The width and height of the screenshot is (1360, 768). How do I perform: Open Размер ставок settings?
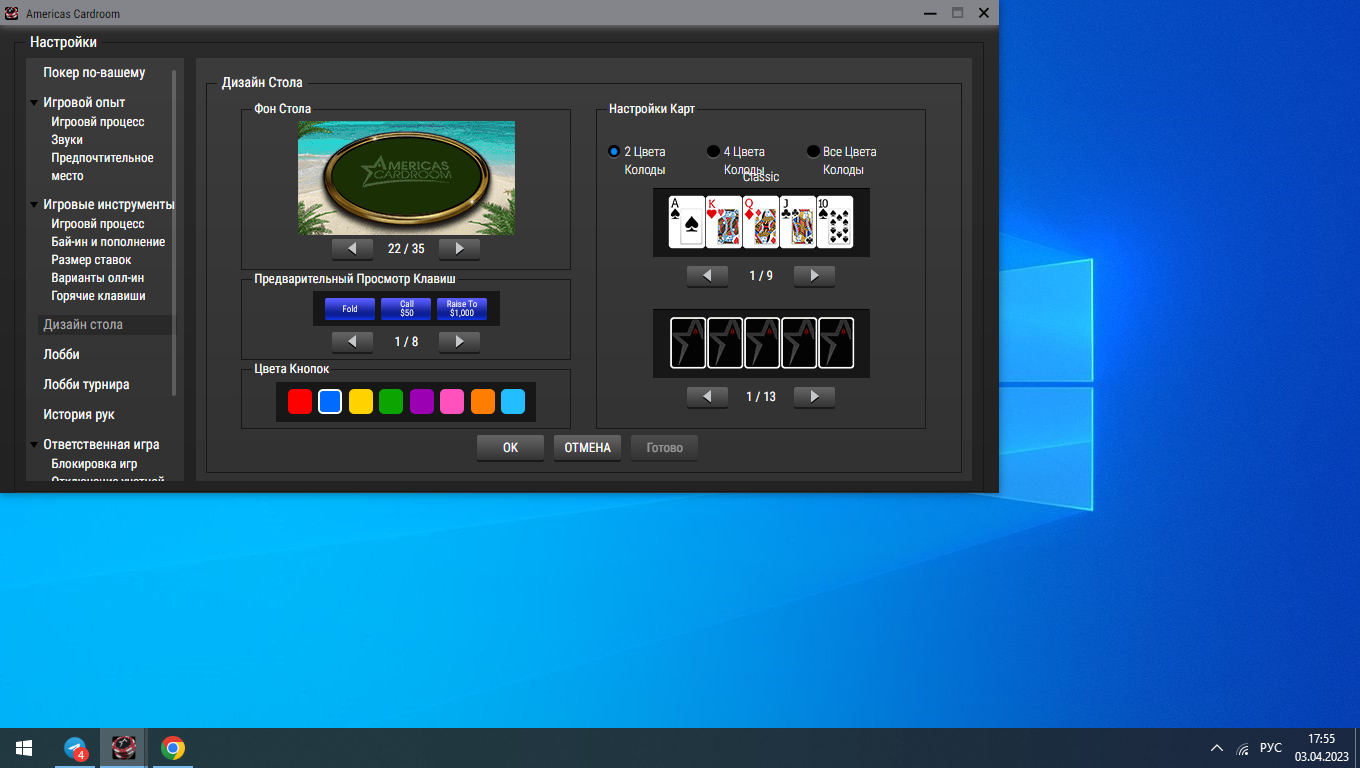click(x=91, y=260)
